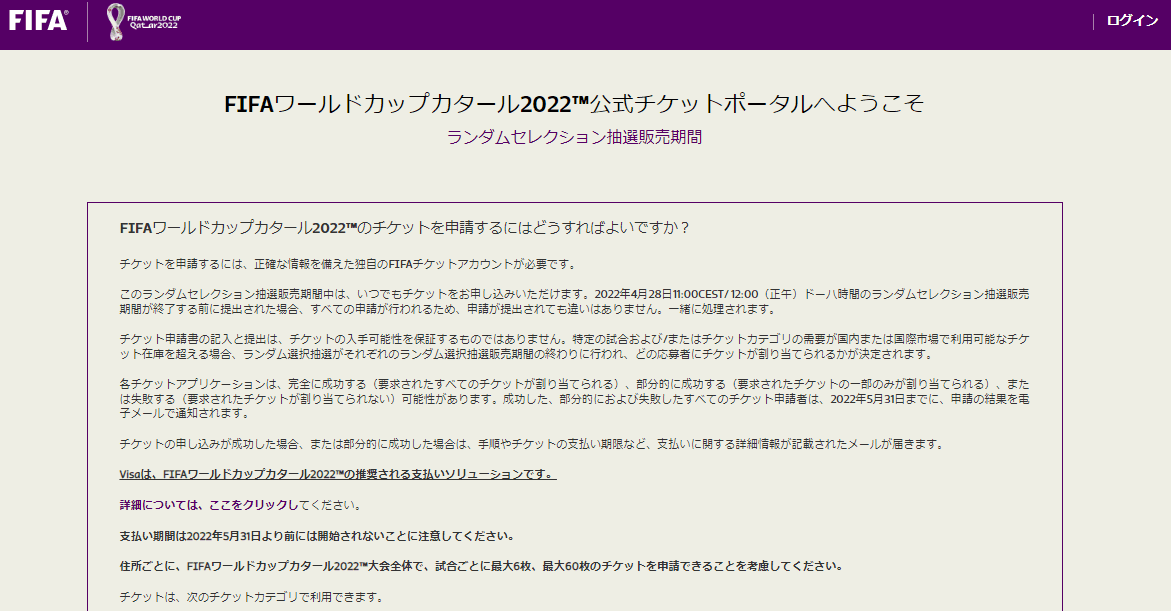Click the sentence チケットを申請するには、正確な情報を備えた

coord(348,264)
